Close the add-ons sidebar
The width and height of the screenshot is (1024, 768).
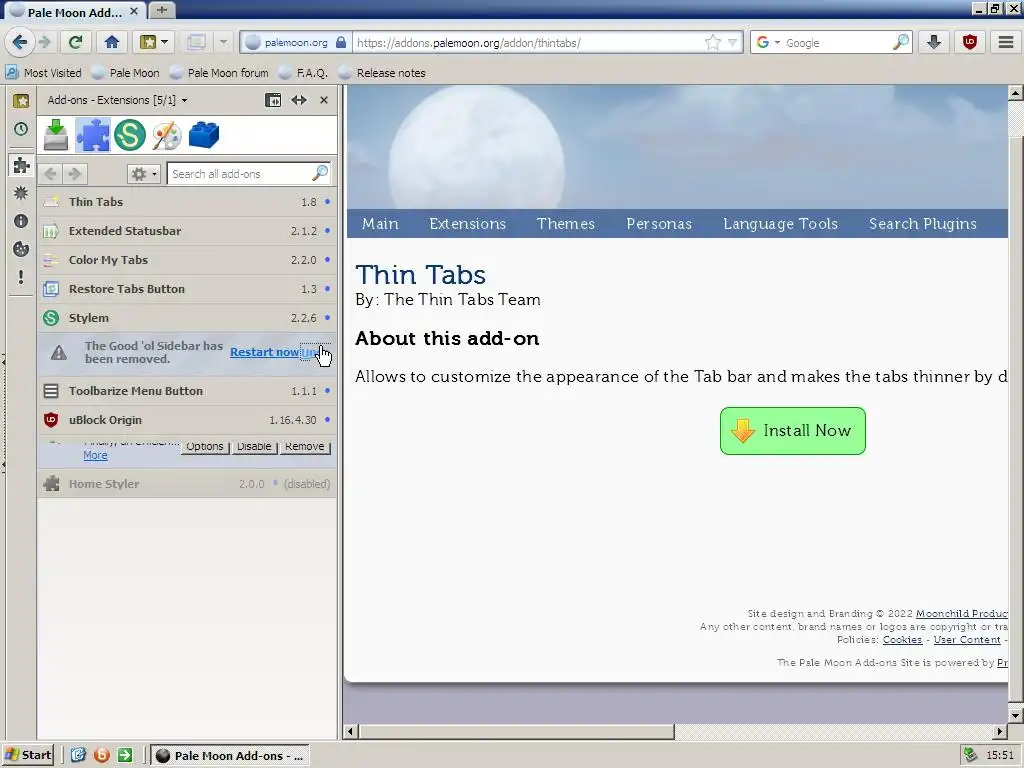tap(324, 100)
